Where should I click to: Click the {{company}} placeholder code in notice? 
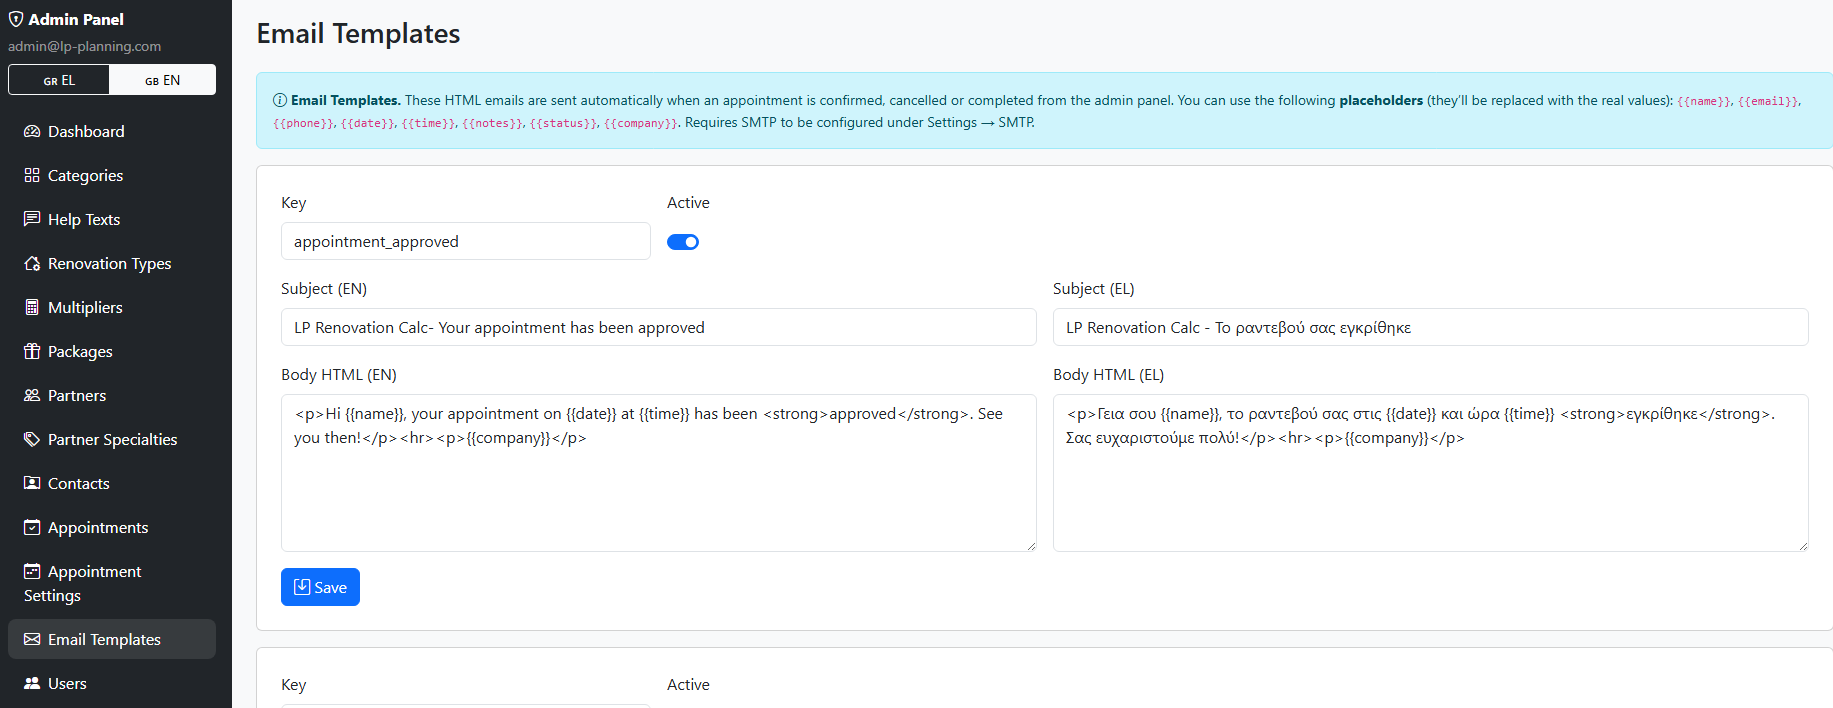point(641,123)
